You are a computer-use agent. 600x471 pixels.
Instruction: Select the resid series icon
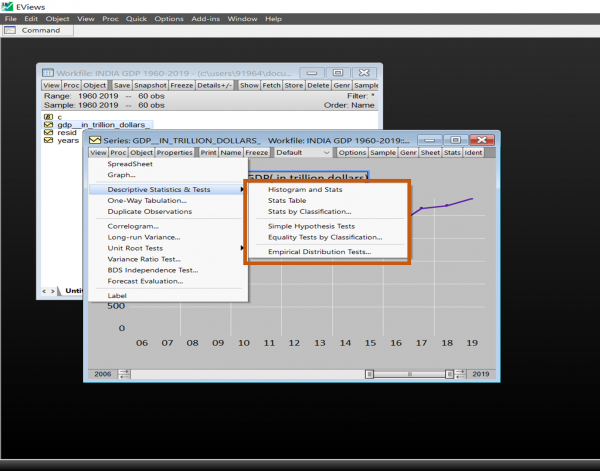pyautogui.click(x=48, y=132)
